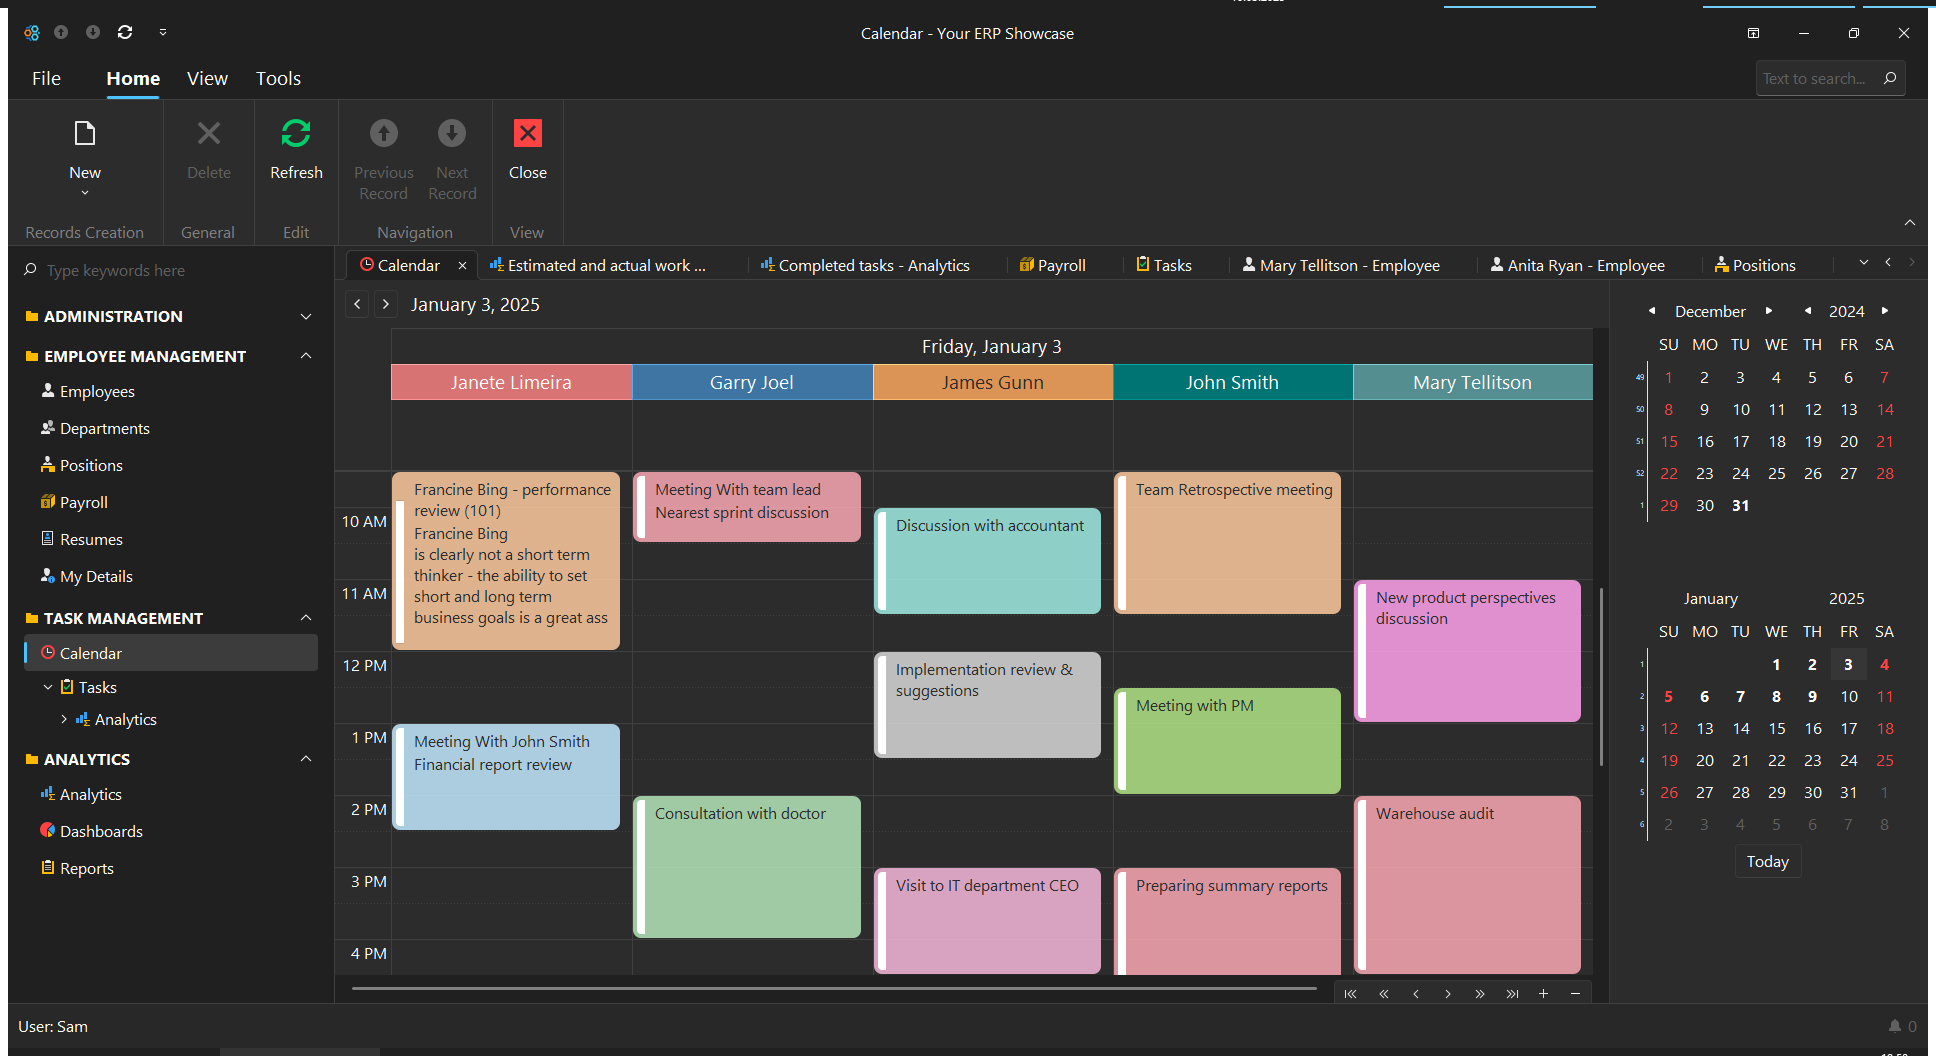The width and height of the screenshot is (1936, 1056).
Task: Expand the Analytics node under Tasks
Action: (65, 719)
